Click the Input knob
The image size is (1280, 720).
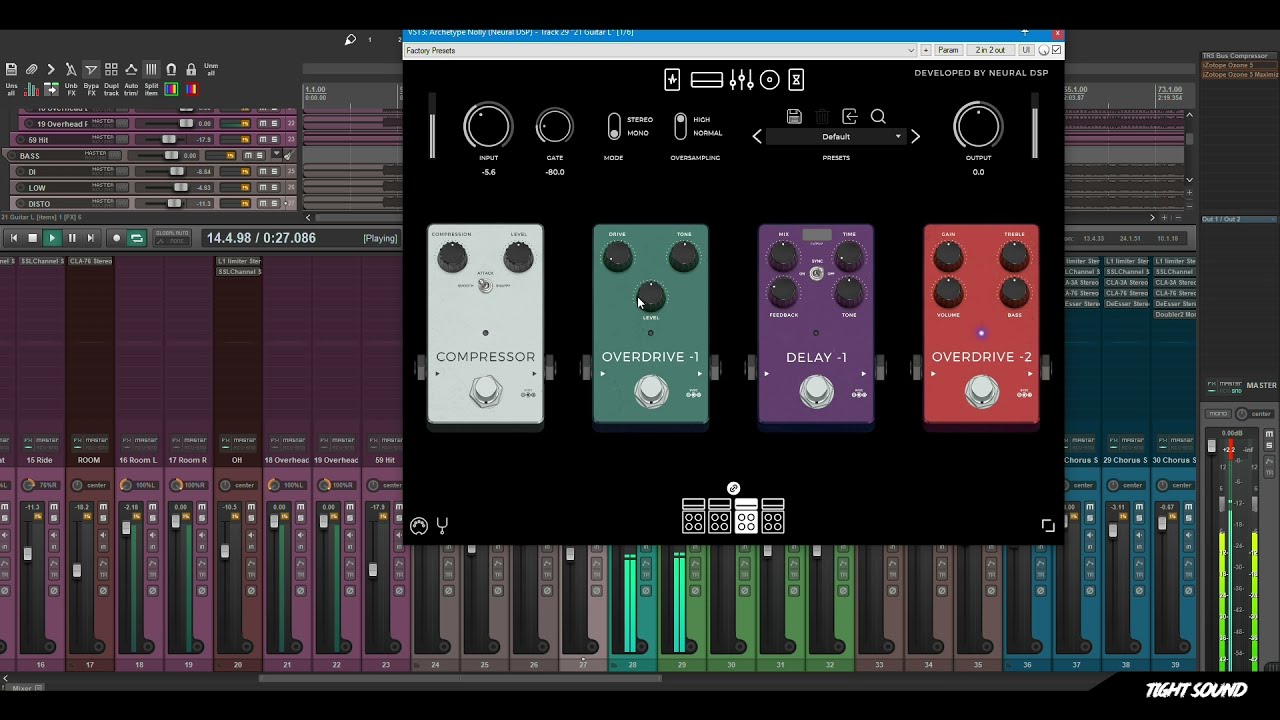(x=488, y=127)
